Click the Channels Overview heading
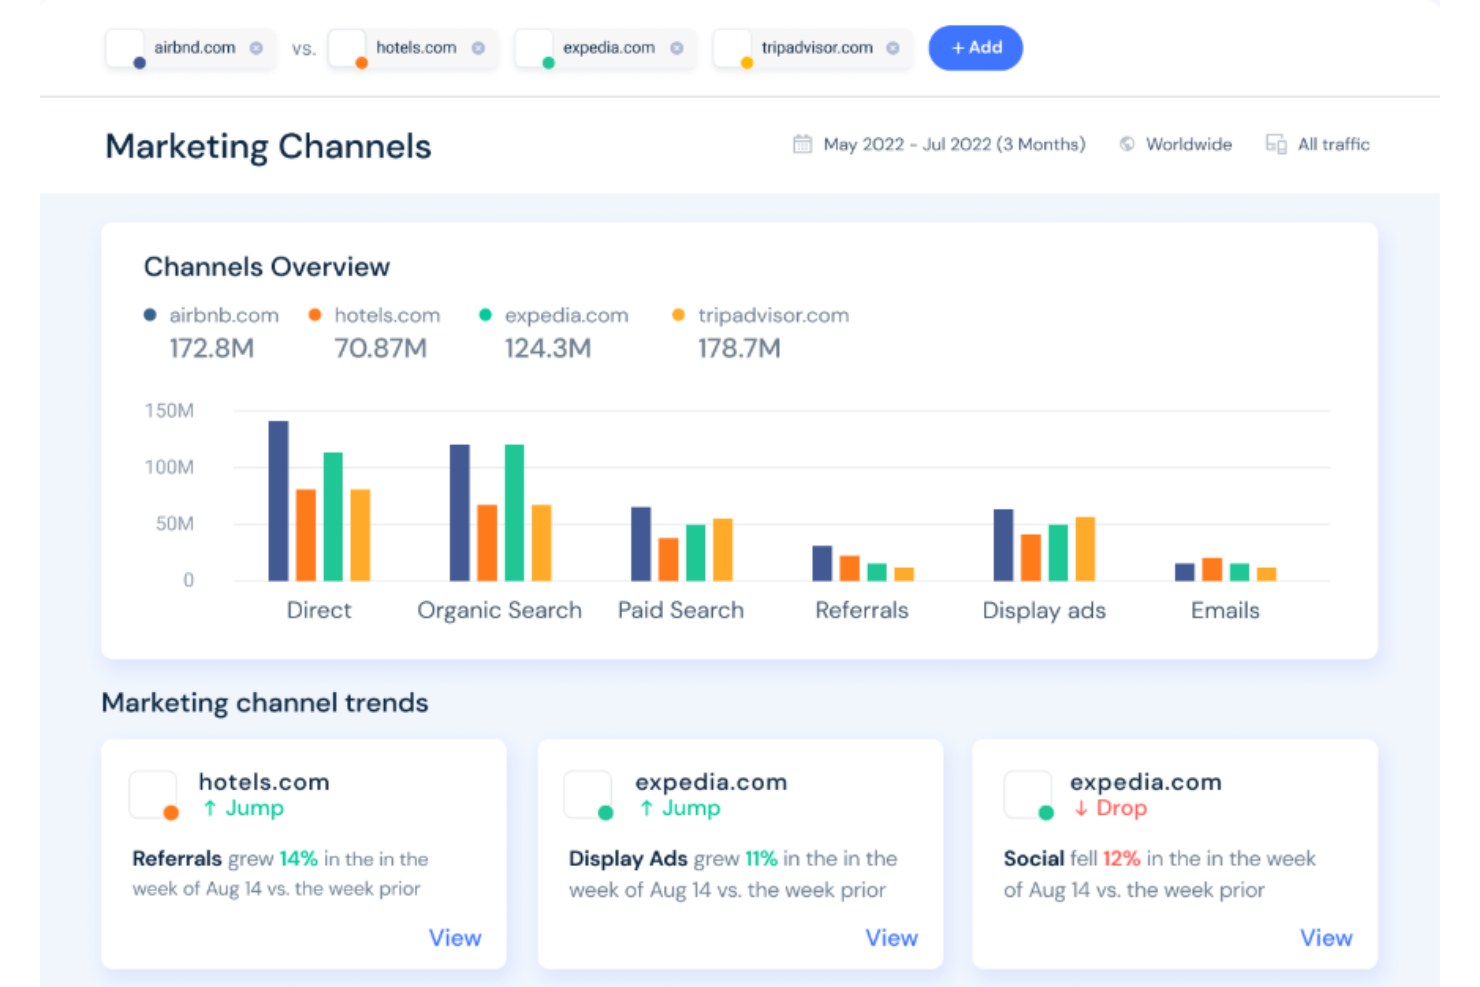Image resolution: width=1480 pixels, height=987 pixels. [x=267, y=267]
